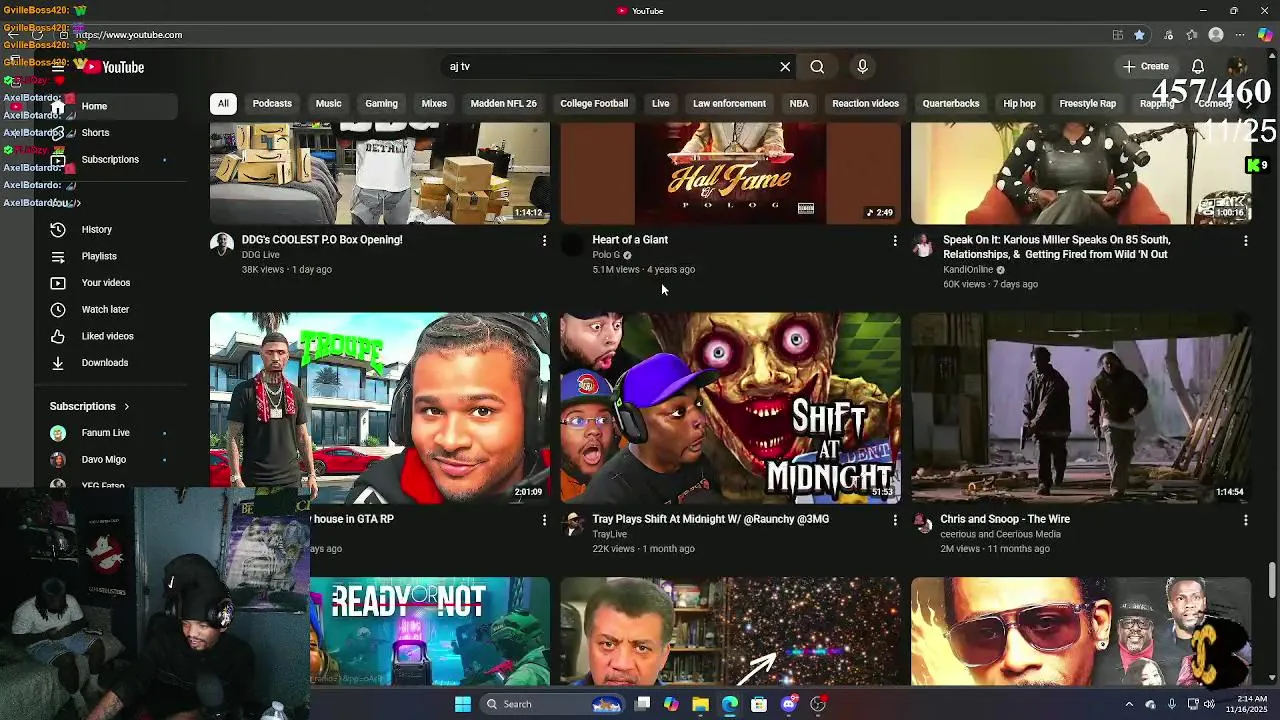This screenshot has height=720, width=1280.
Task: Open Heart of a Giant video title
Action: point(630,240)
